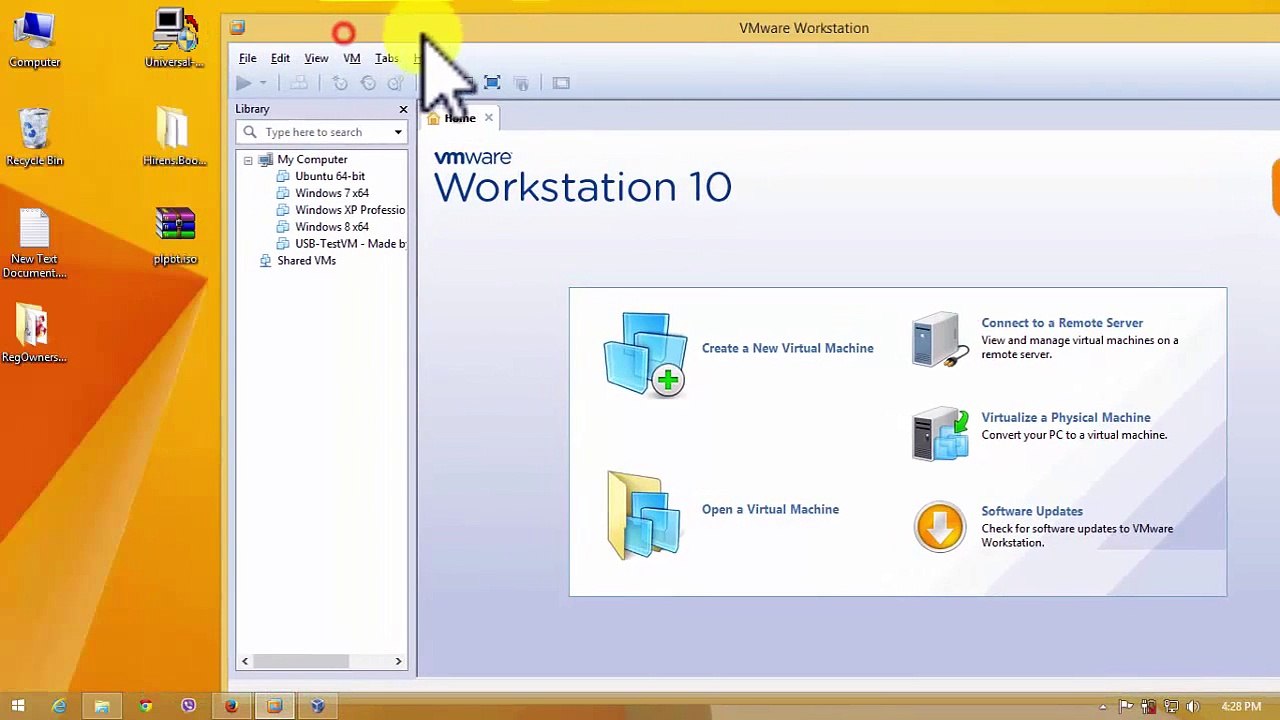Open the dropdown arrow beside Power On
The width and height of the screenshot is (1280, 720).
[263, 84]
